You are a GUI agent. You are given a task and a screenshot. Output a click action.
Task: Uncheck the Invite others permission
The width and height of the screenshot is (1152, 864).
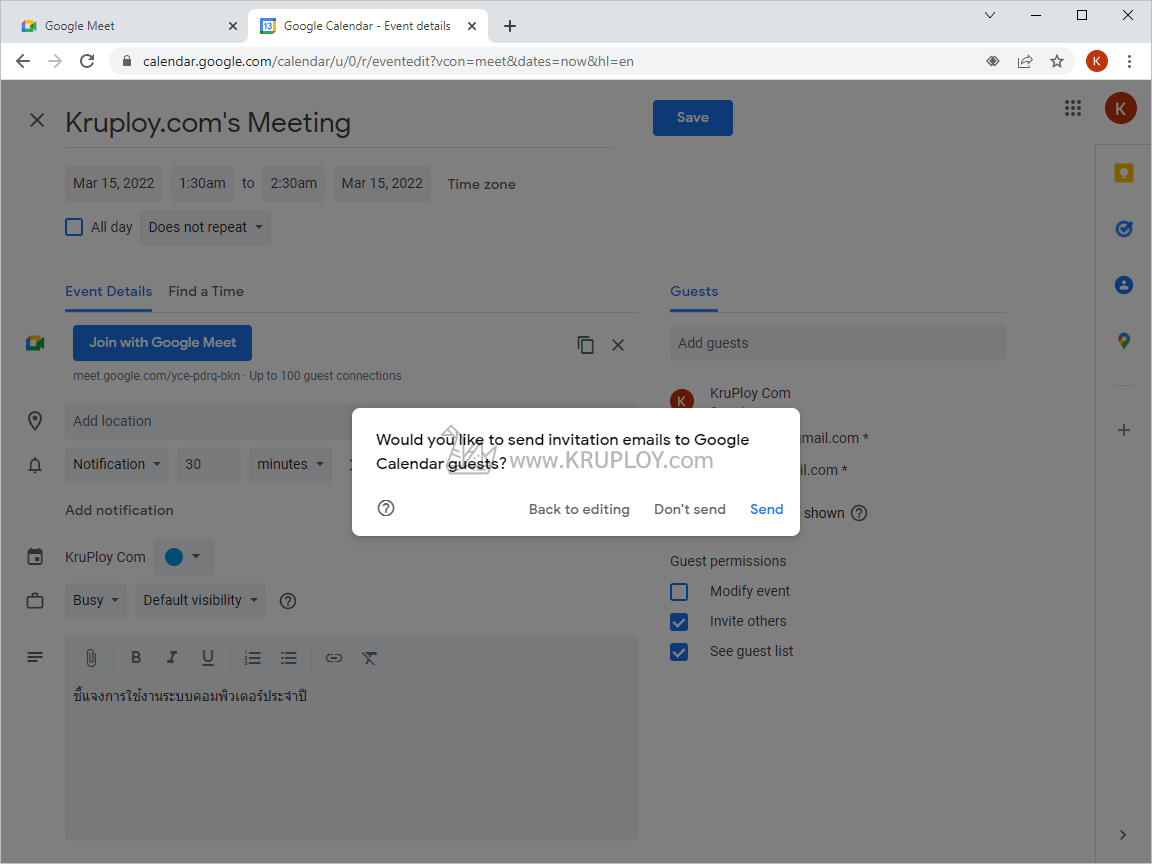(679, 622)
